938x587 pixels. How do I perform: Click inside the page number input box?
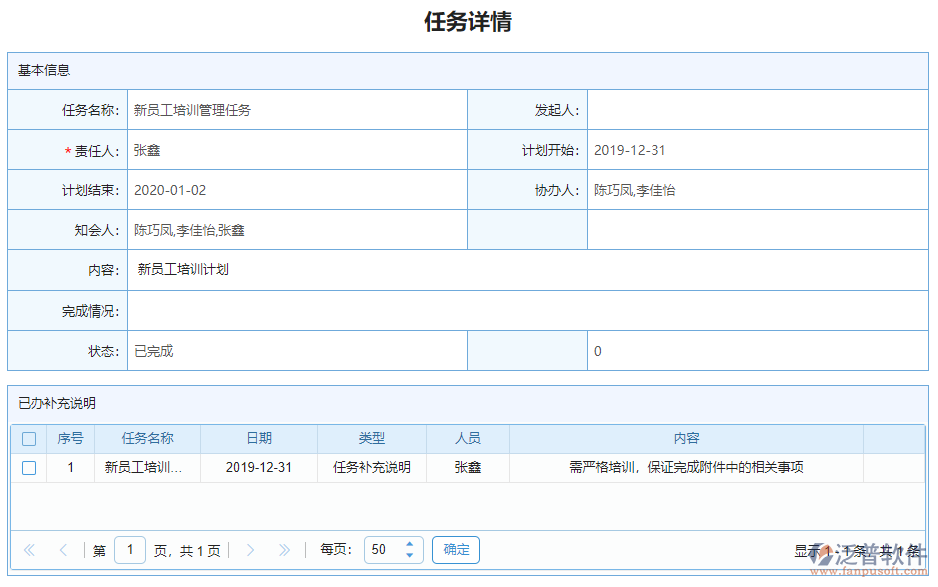click(x=130, y=549)
